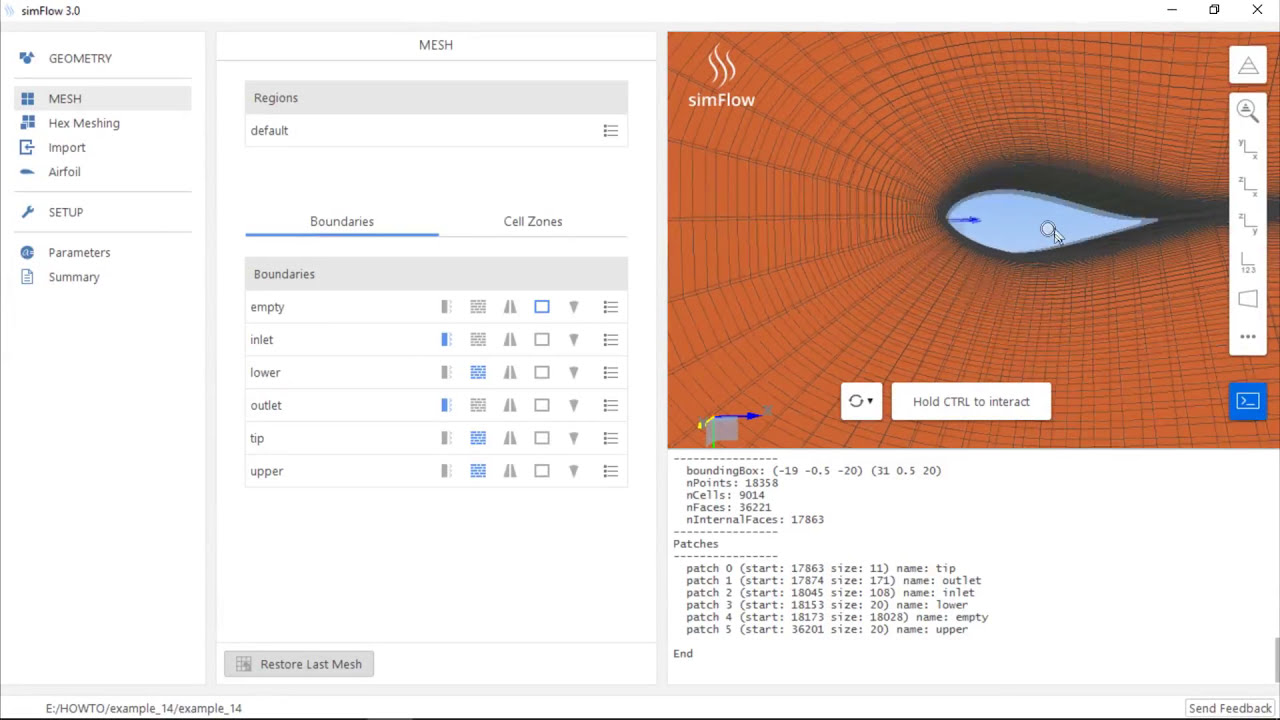Toggle perspective projection in the 3D view
Viewport: 1280px width, 720px height.
tap(1248, 298)
